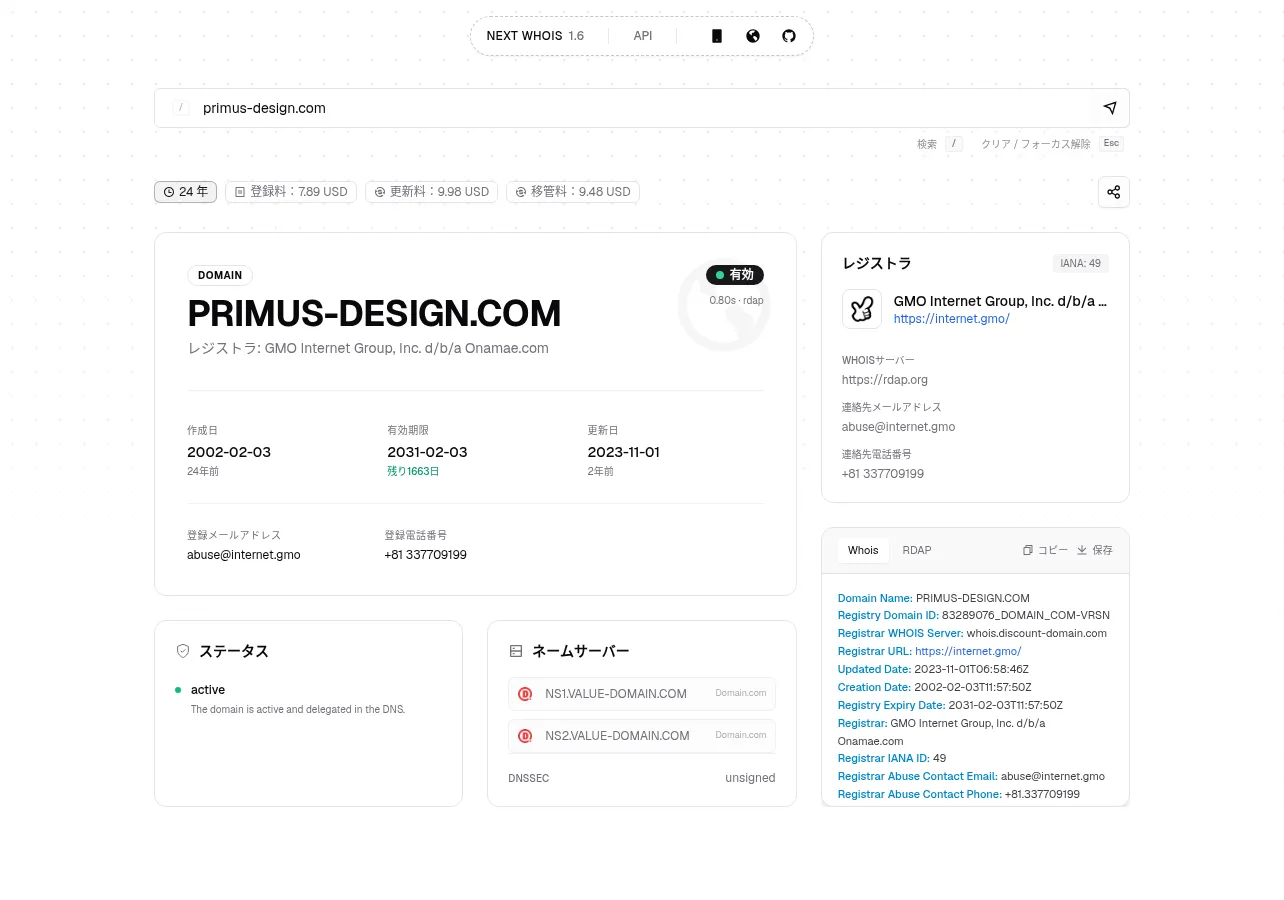Click the phone +81 337709199 in domain card
The width and height of the screenshot is (1284, 900).
click(x=425, y=555)
